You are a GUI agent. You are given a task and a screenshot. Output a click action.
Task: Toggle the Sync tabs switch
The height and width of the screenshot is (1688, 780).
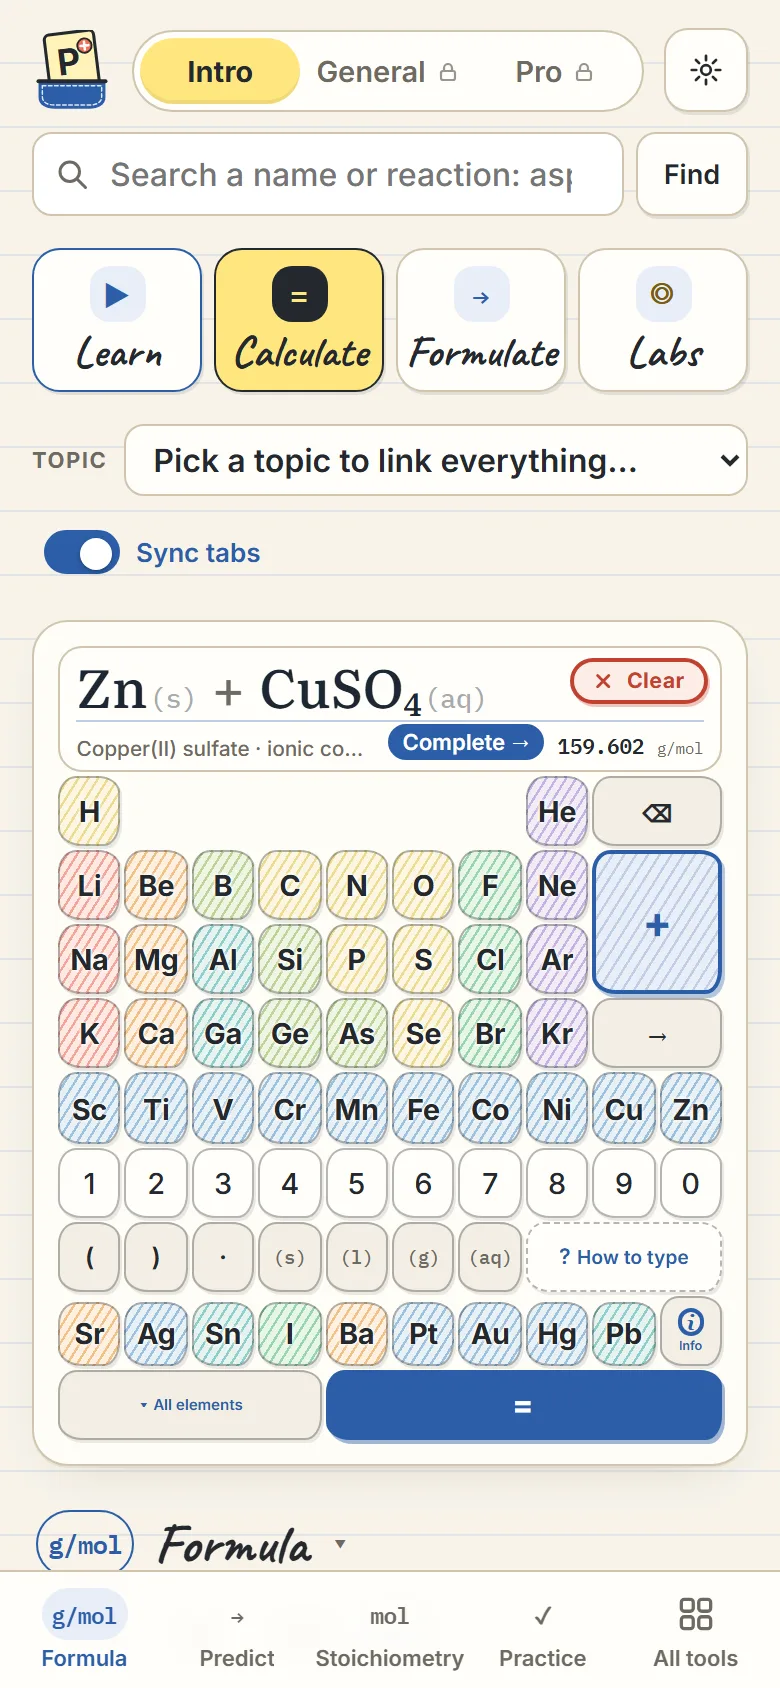click(82, 553)
